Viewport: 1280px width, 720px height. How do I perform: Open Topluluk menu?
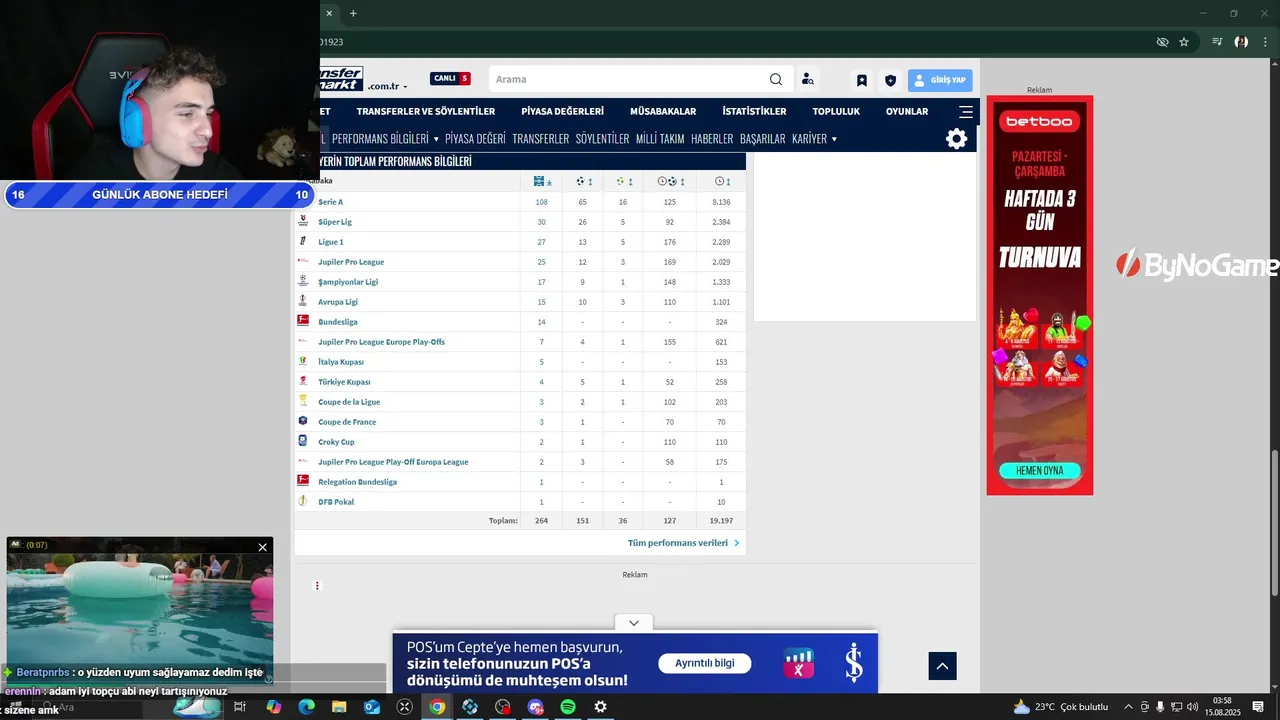point(836,112)
